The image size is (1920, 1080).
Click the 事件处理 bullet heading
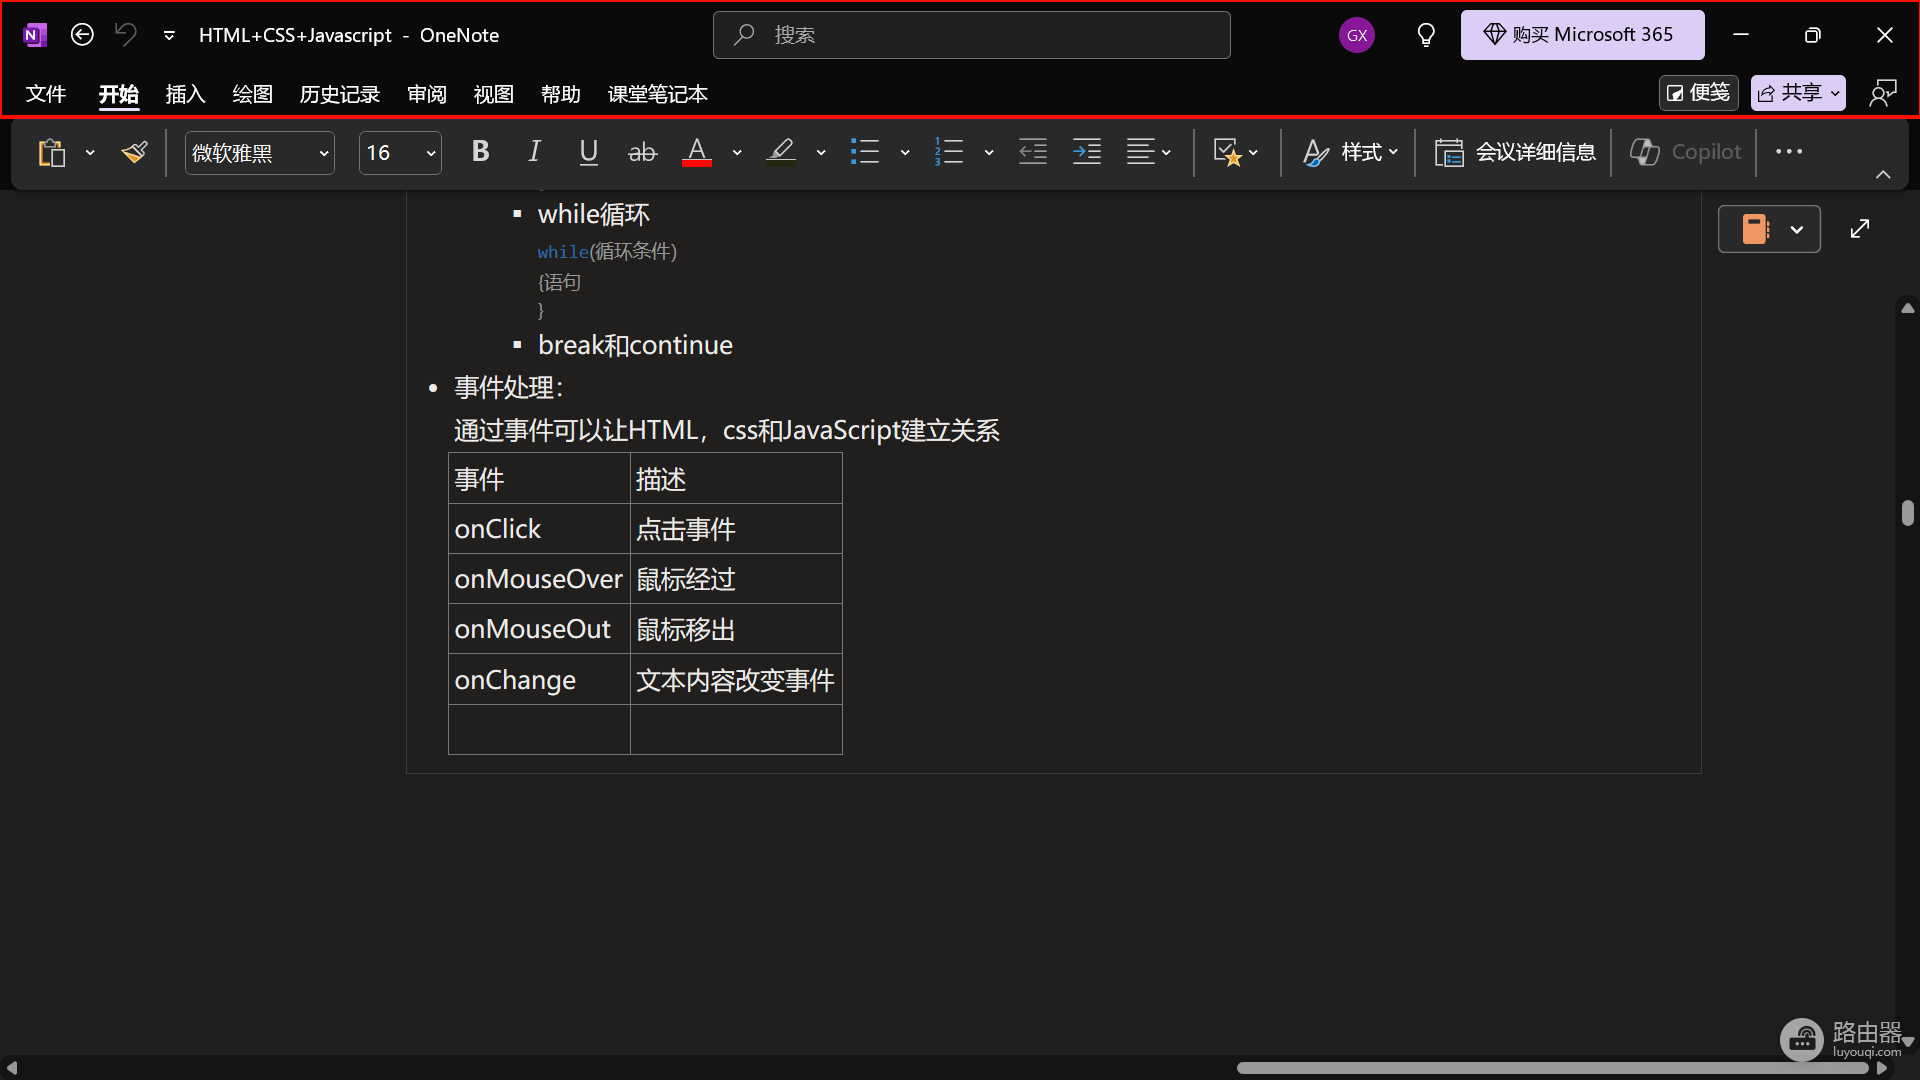[509, 388]
